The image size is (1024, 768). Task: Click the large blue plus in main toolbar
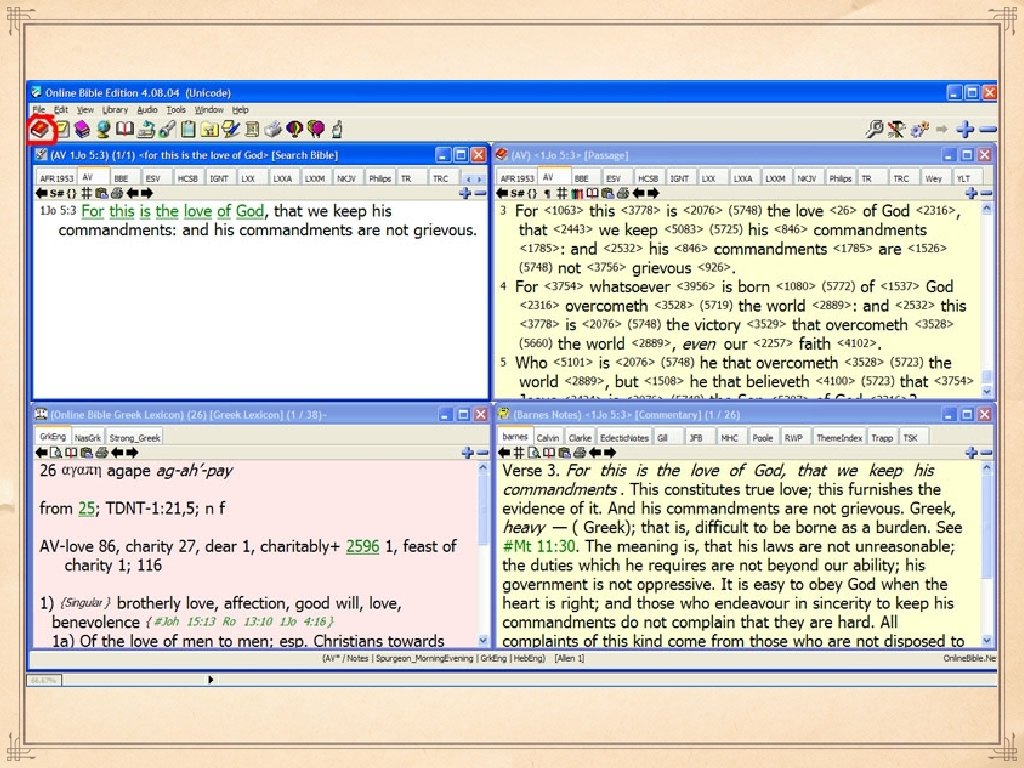point(965,129)
